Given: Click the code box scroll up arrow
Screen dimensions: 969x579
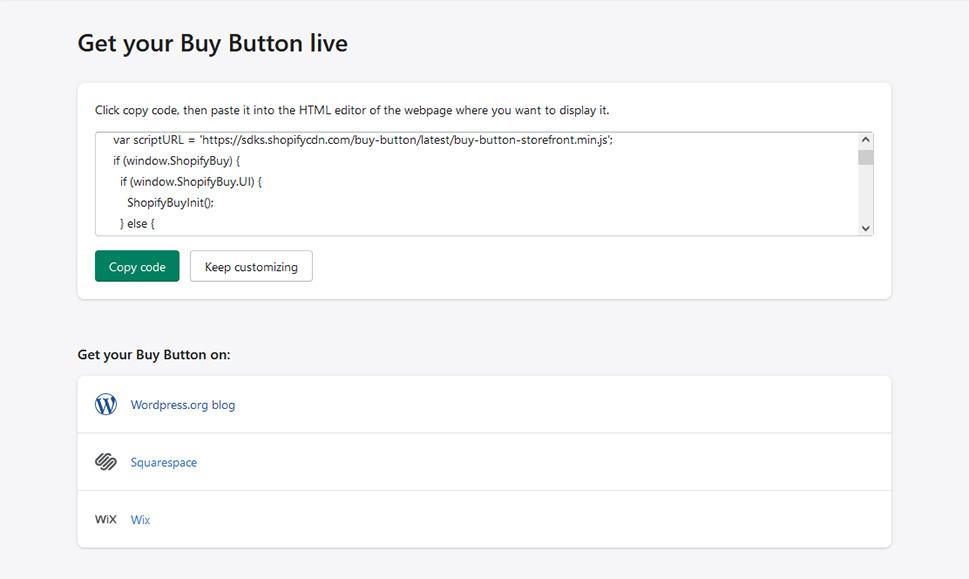Looking at the screenshot, I should pos(865,140).
